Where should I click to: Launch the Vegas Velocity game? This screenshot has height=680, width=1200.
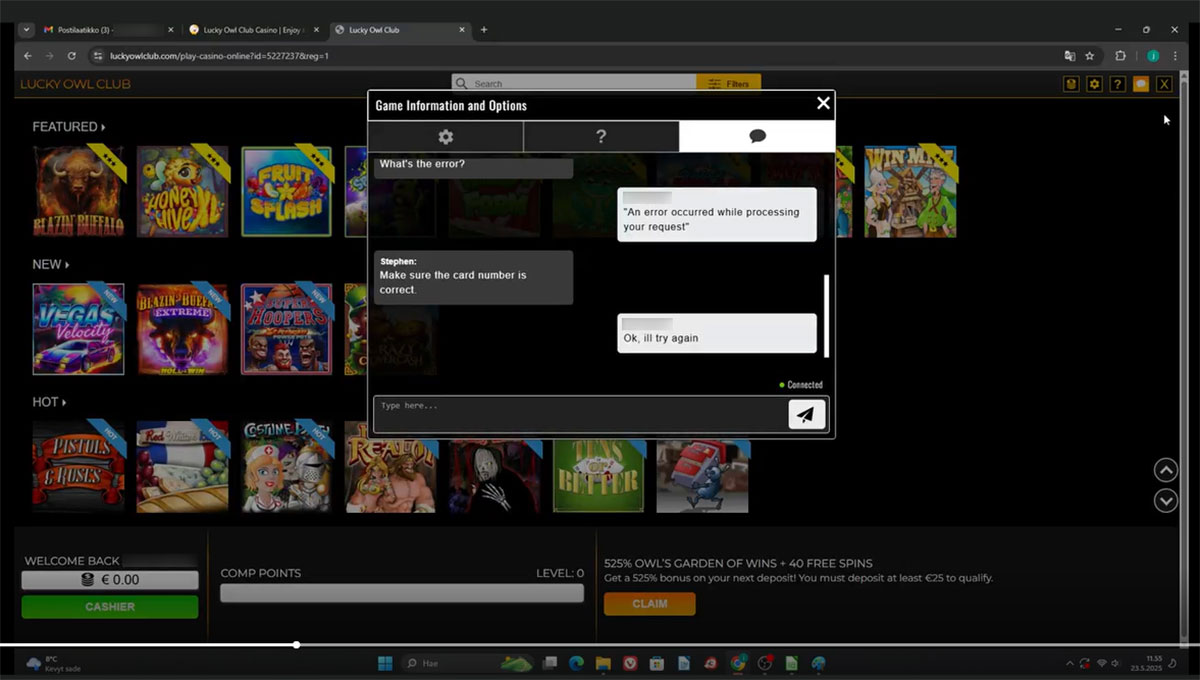pos(79,329)
